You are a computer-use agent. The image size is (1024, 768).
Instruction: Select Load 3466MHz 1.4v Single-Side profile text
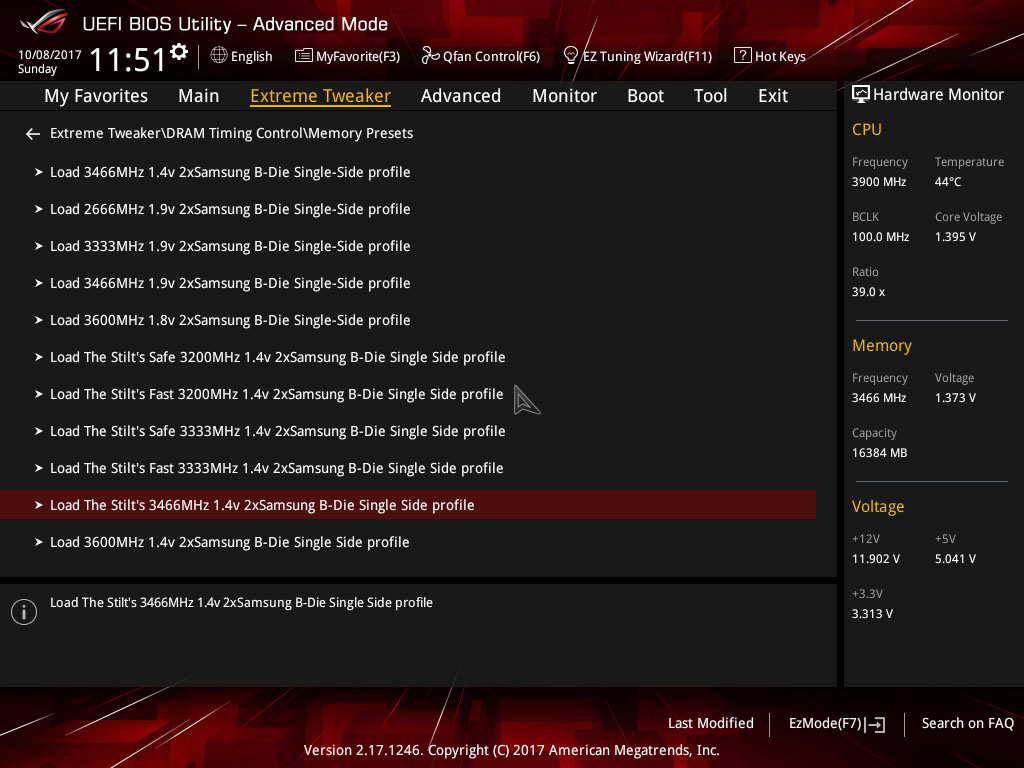(x=230, y=172)
